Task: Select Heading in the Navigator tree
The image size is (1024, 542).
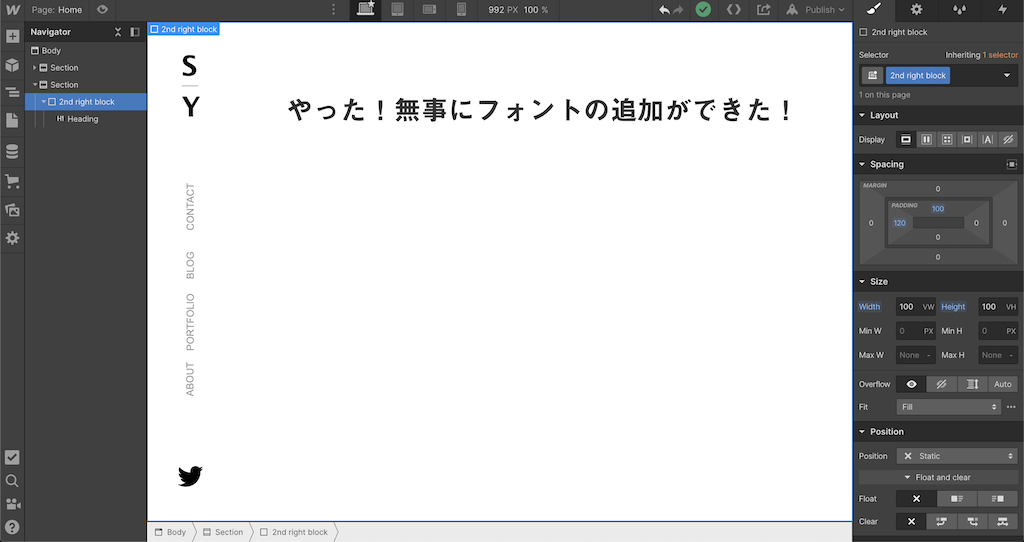Action: point(82,119)
